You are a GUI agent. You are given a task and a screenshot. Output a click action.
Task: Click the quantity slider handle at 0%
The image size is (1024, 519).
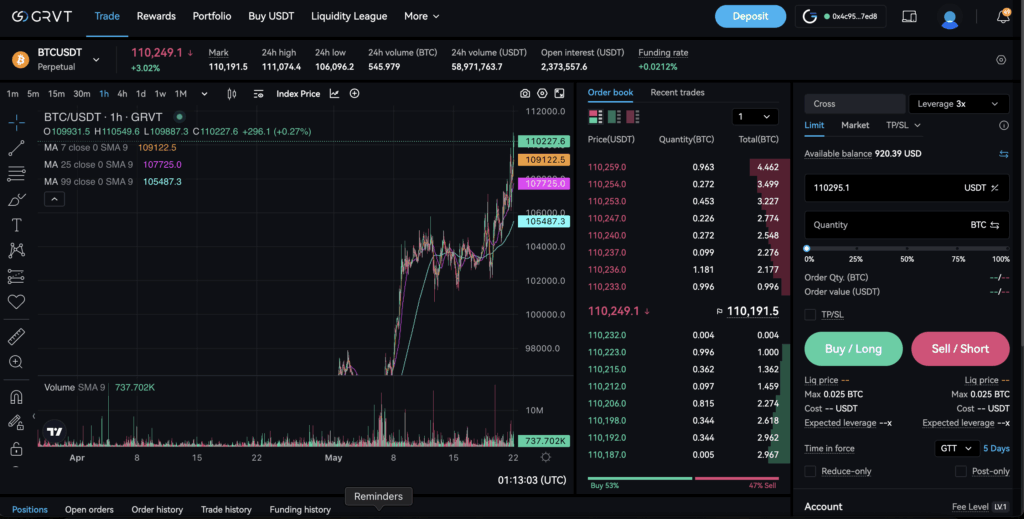click(x=807, y=249)
